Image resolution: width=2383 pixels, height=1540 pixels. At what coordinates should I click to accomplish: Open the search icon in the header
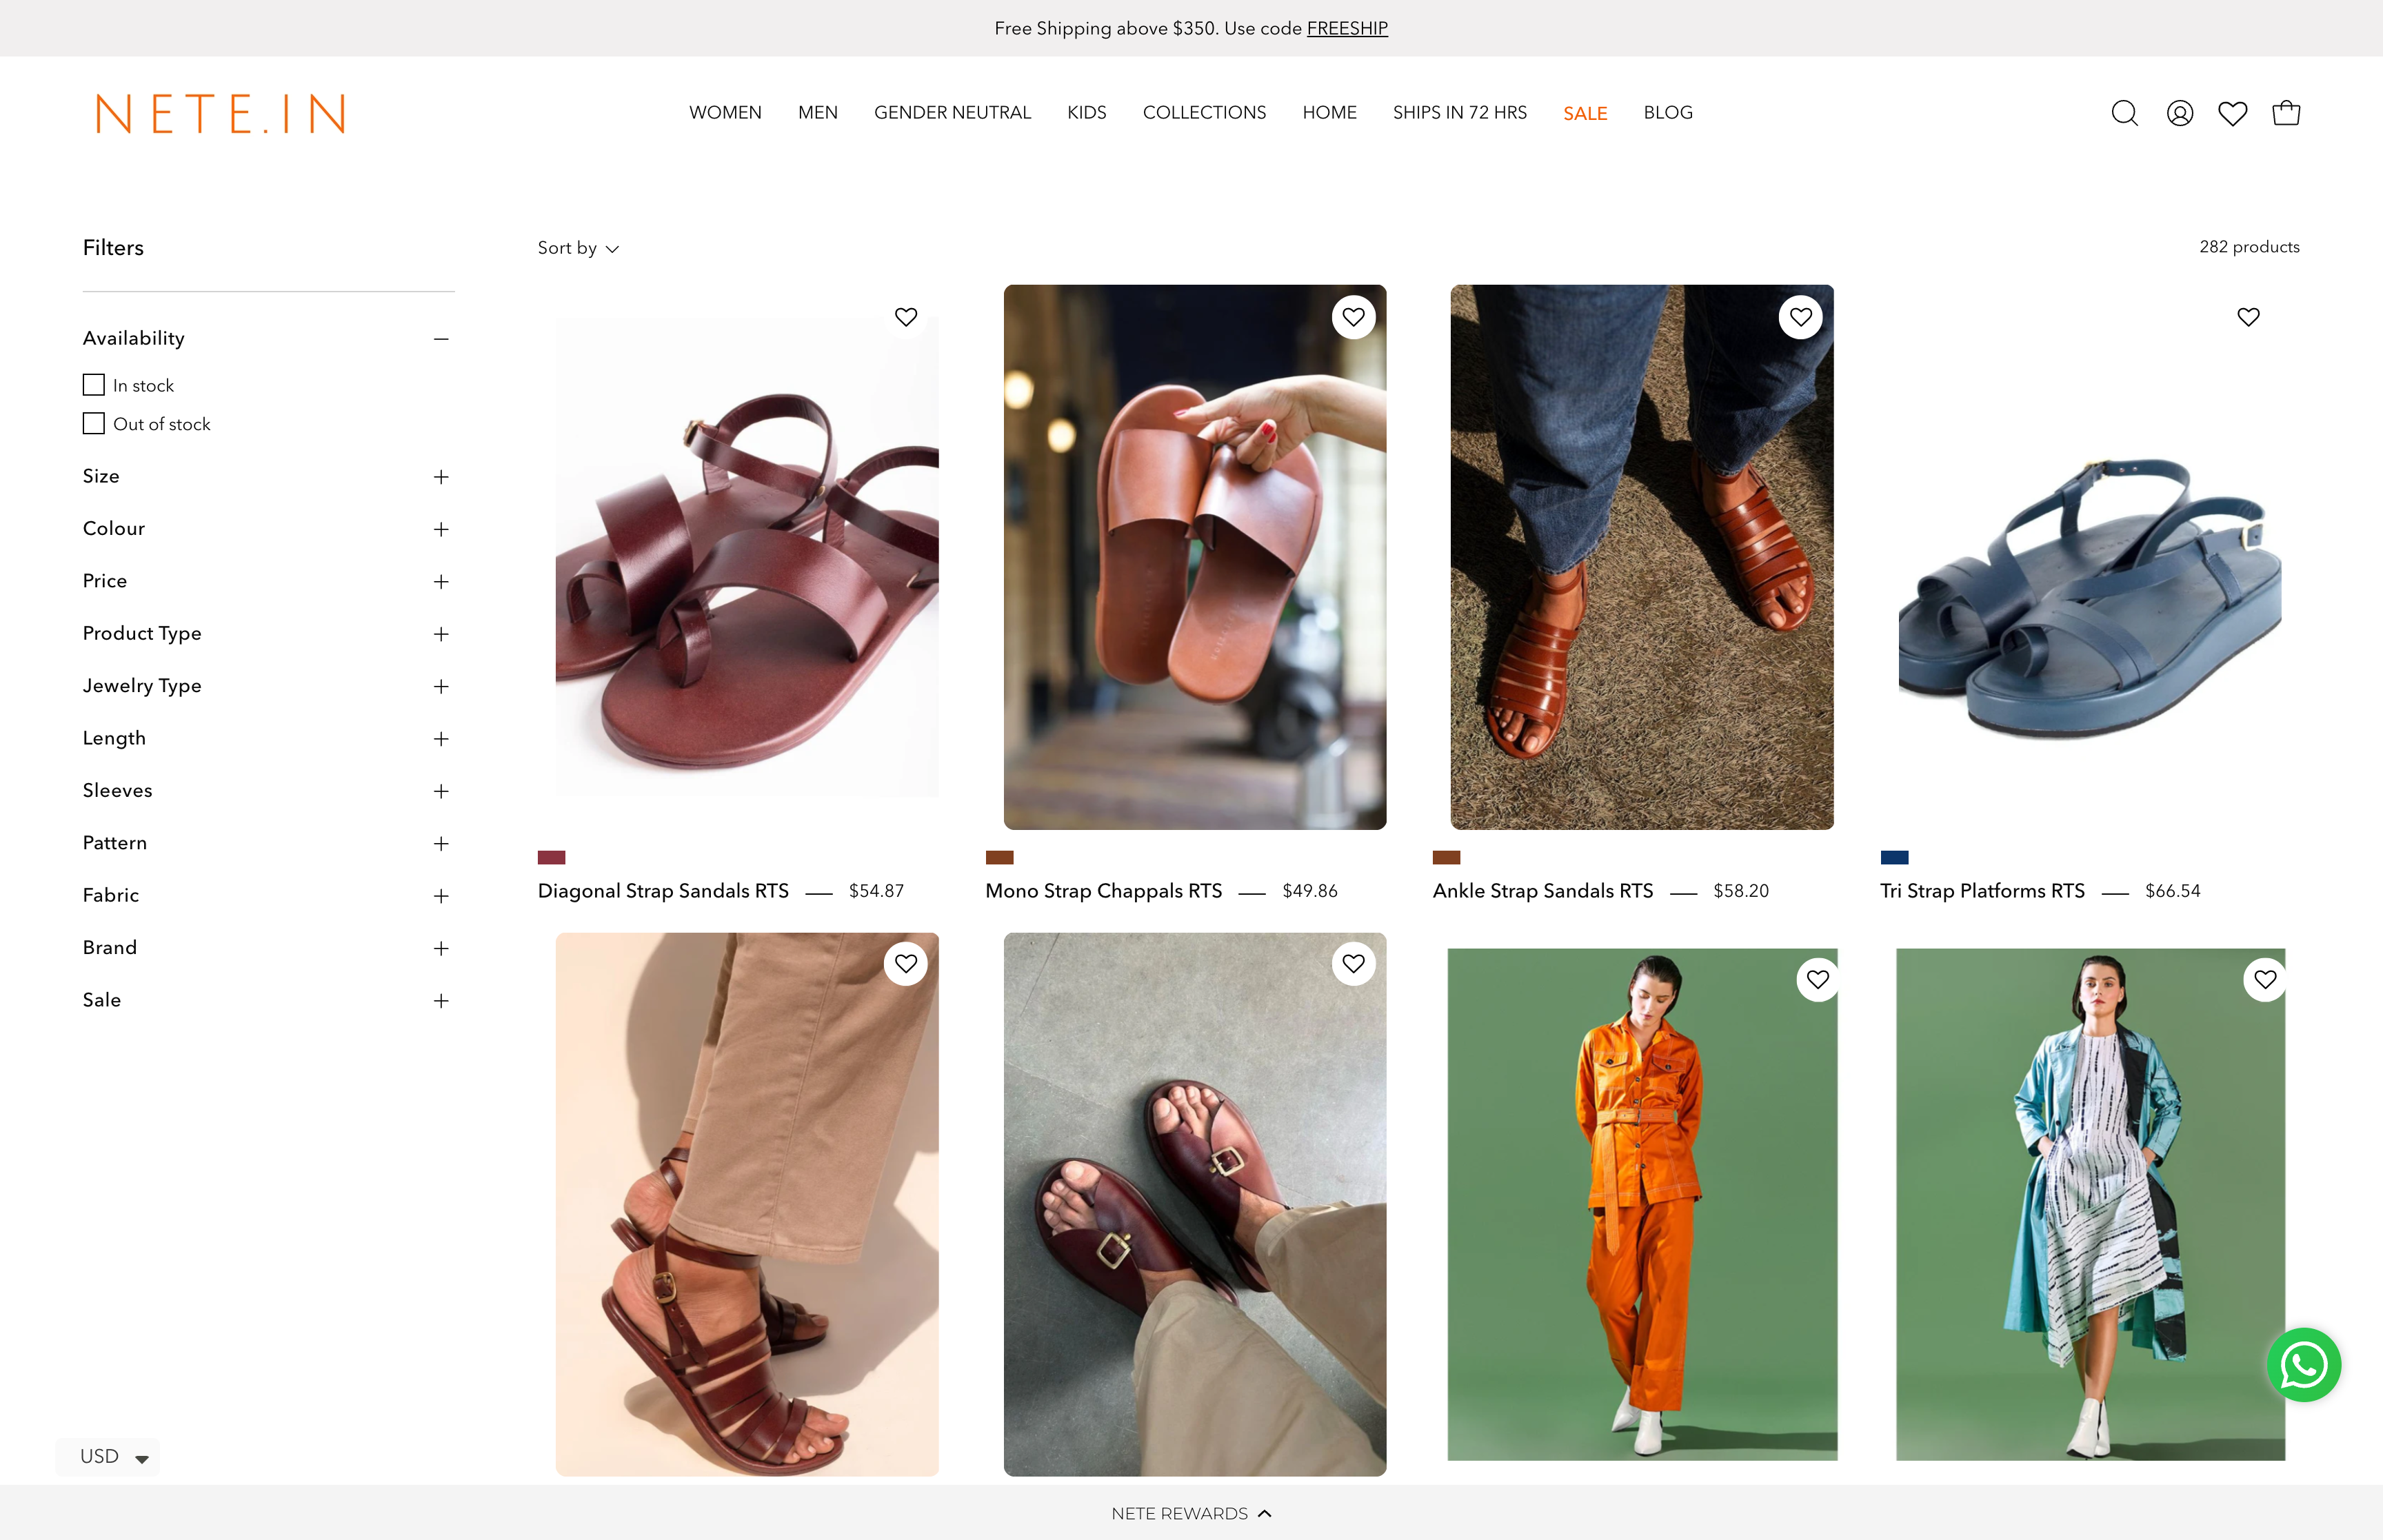click(2125, 113)
